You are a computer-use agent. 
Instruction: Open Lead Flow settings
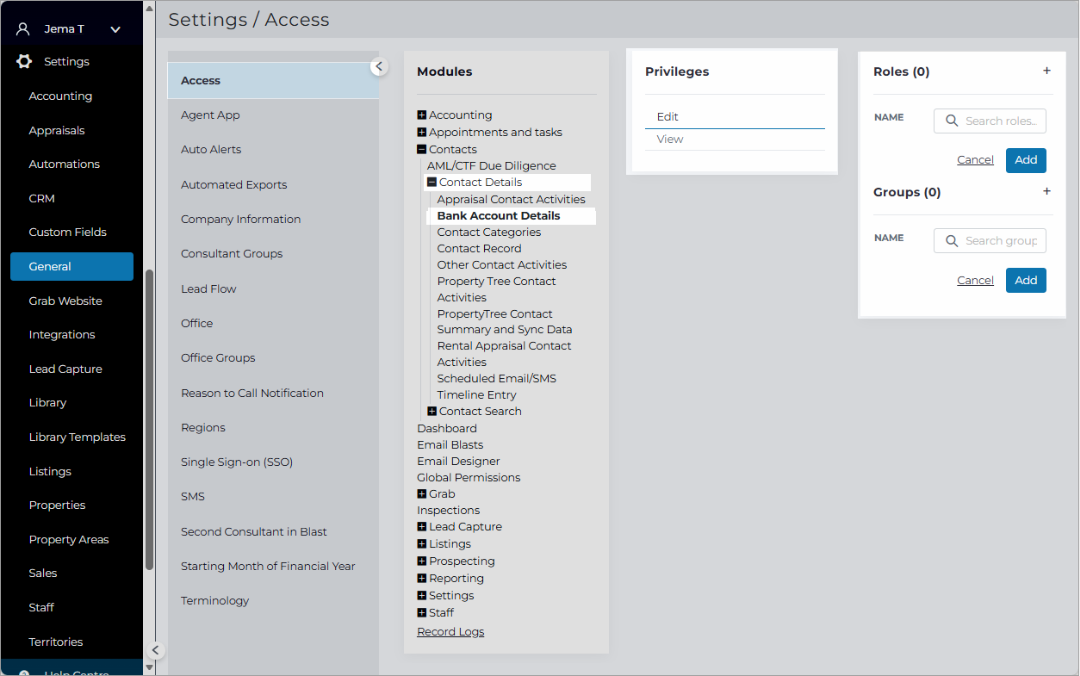coord(208,289)
